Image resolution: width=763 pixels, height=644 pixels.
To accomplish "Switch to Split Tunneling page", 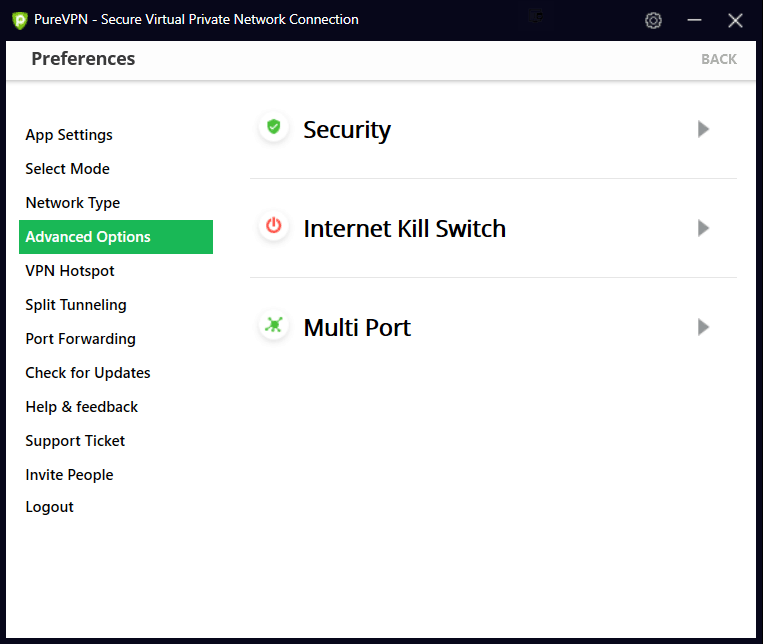I will click(x=76, y=305).
